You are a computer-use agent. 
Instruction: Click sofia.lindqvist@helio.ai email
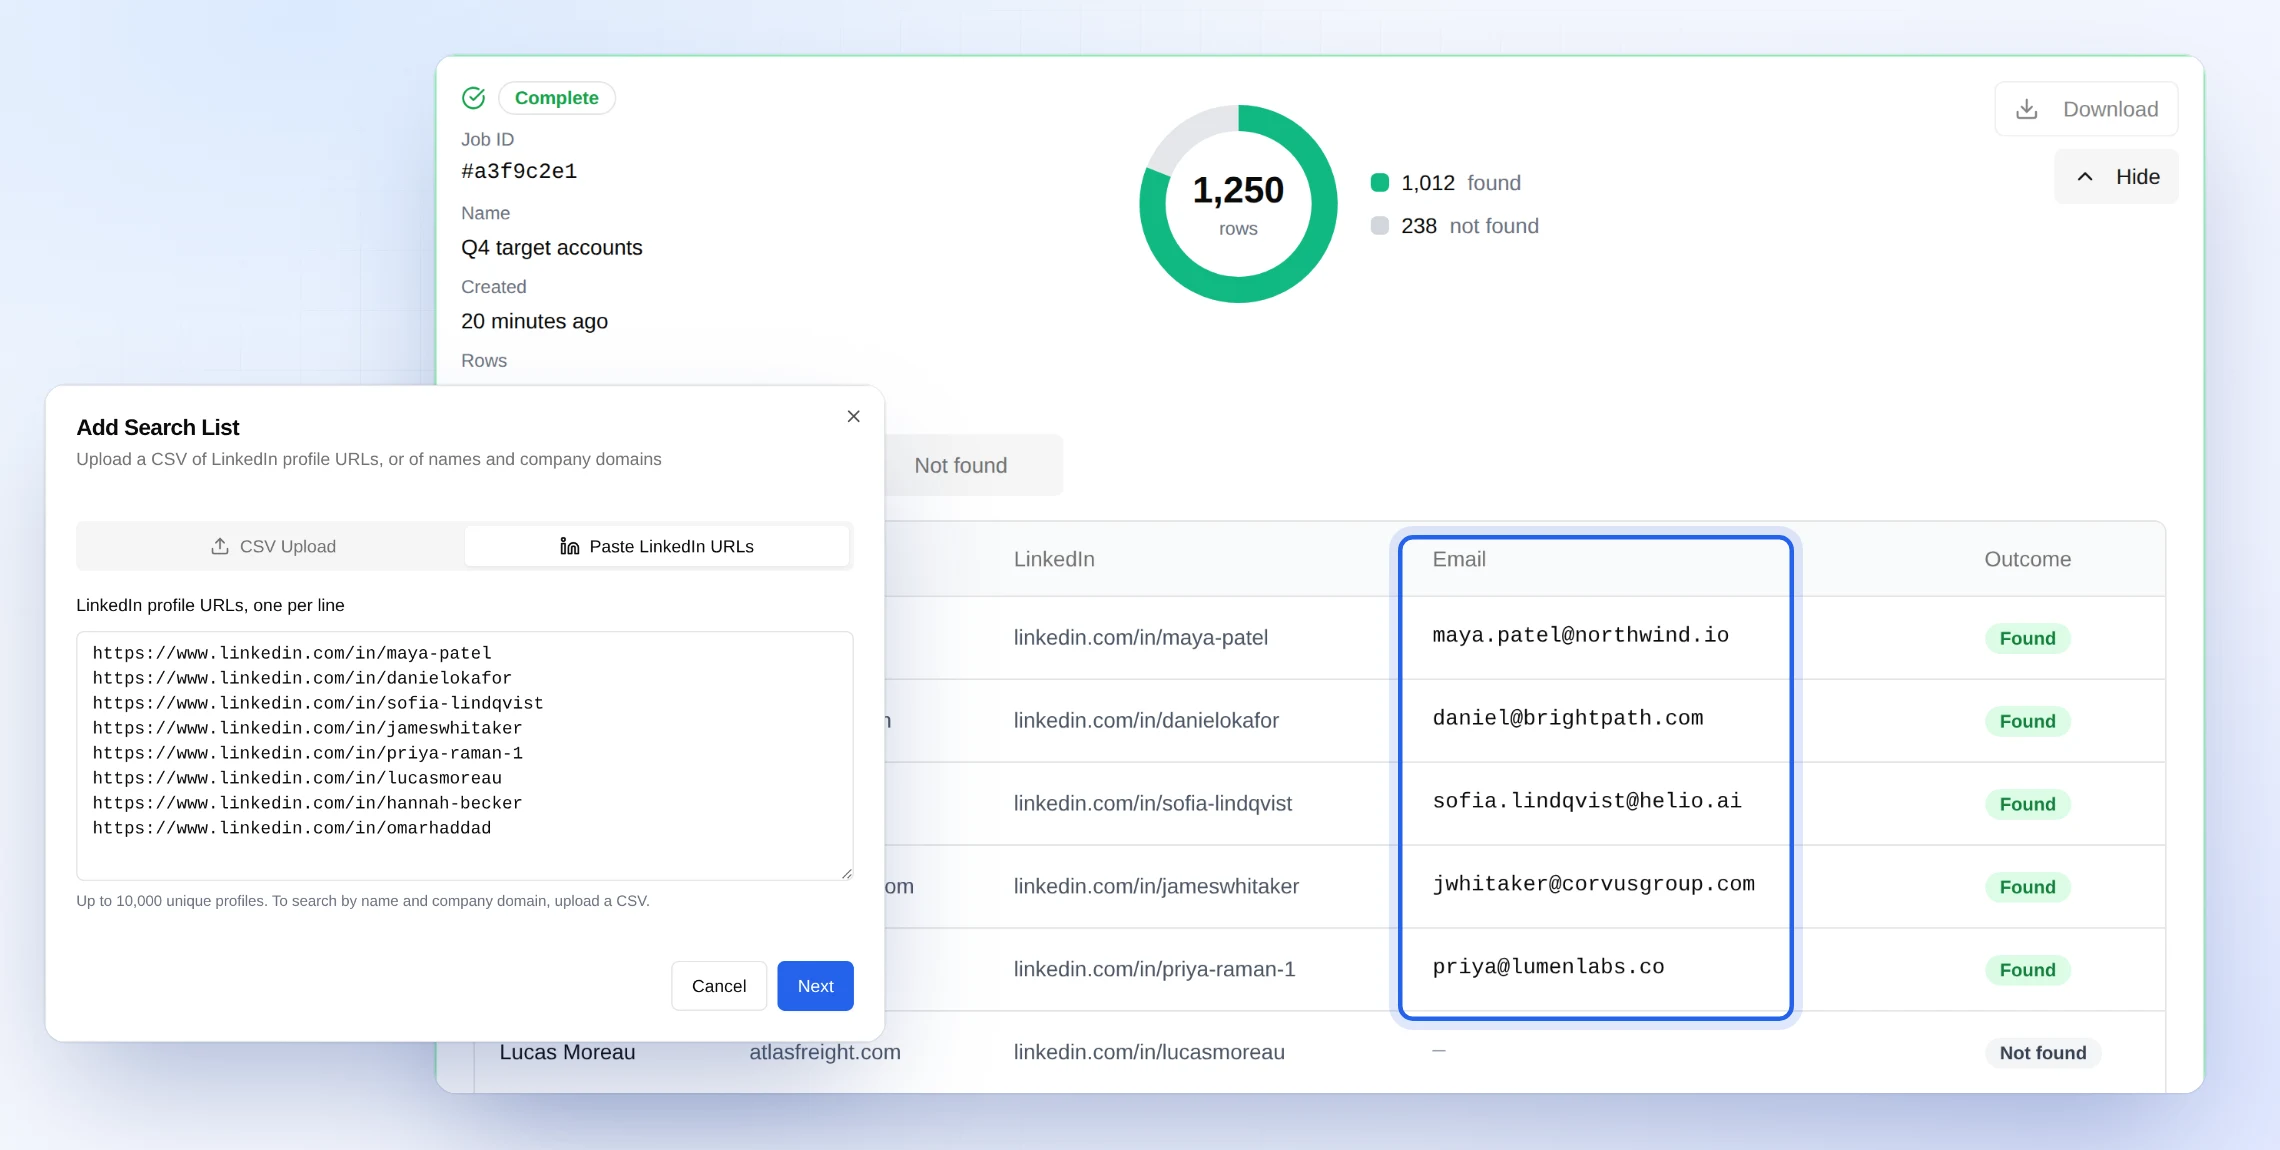click(x=1587, y=801)
